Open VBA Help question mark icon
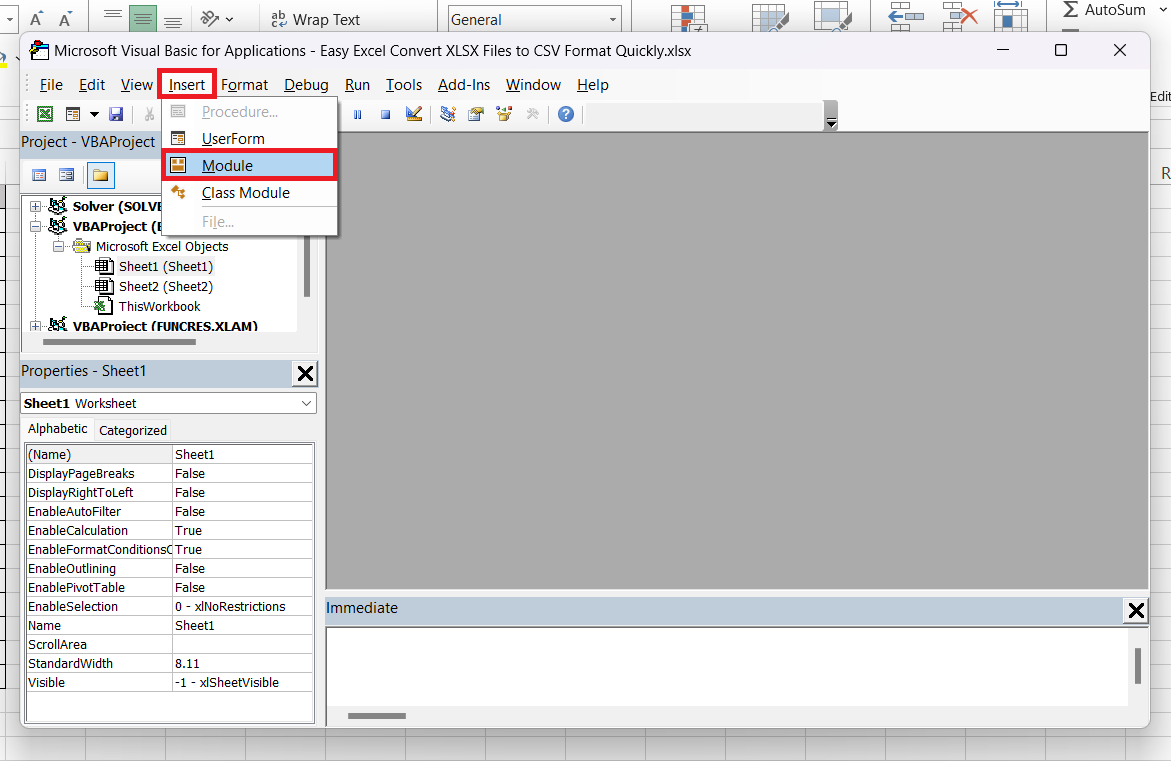Image resolution: width=1171 pixels, height=761 pixels. (x=566, y=114)
